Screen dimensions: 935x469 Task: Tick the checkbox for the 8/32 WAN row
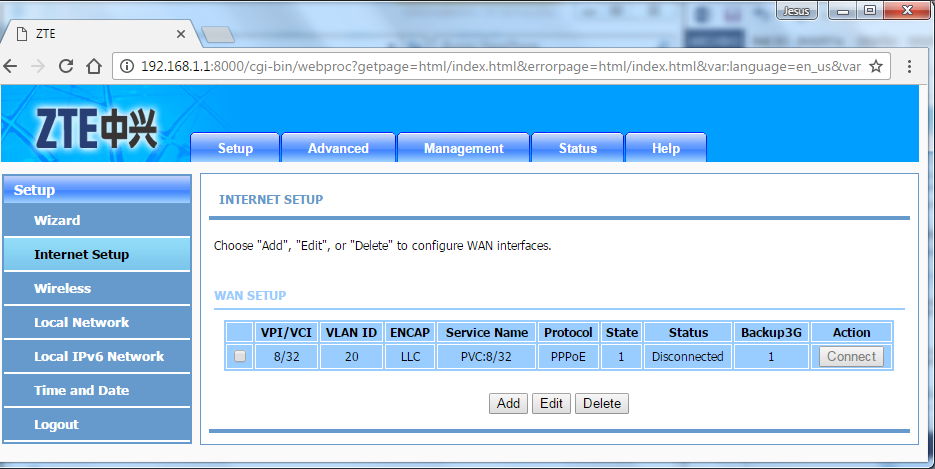(x=240, y=356)
